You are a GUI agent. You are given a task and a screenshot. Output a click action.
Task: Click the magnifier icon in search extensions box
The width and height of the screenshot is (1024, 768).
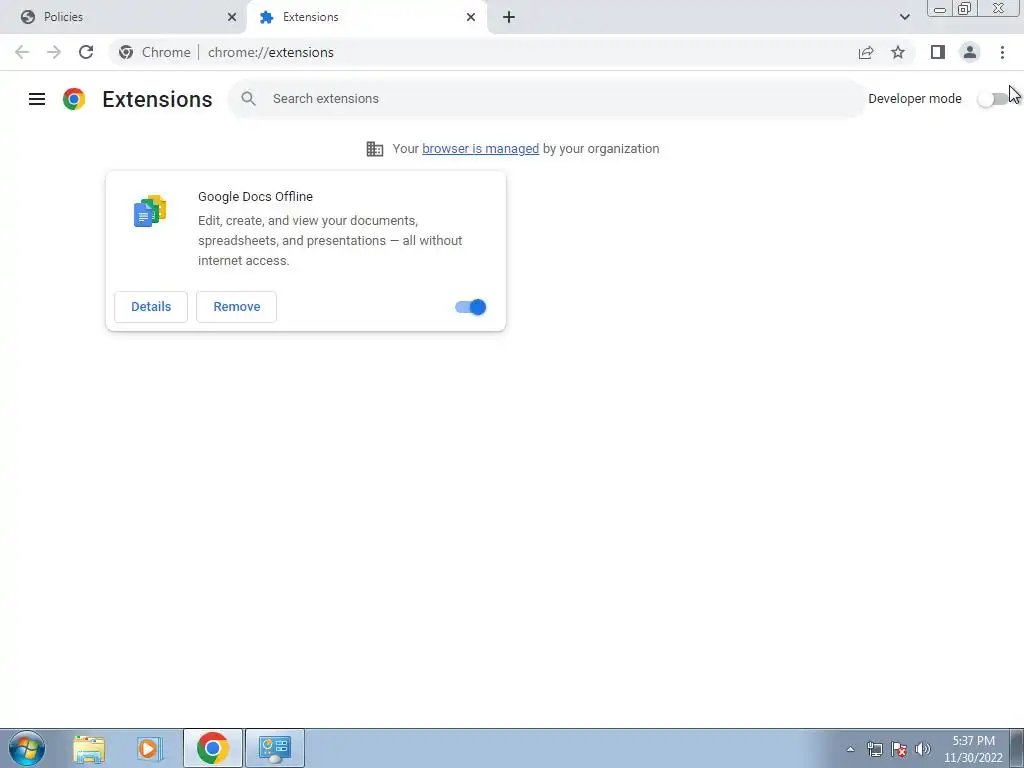point(248,99)
